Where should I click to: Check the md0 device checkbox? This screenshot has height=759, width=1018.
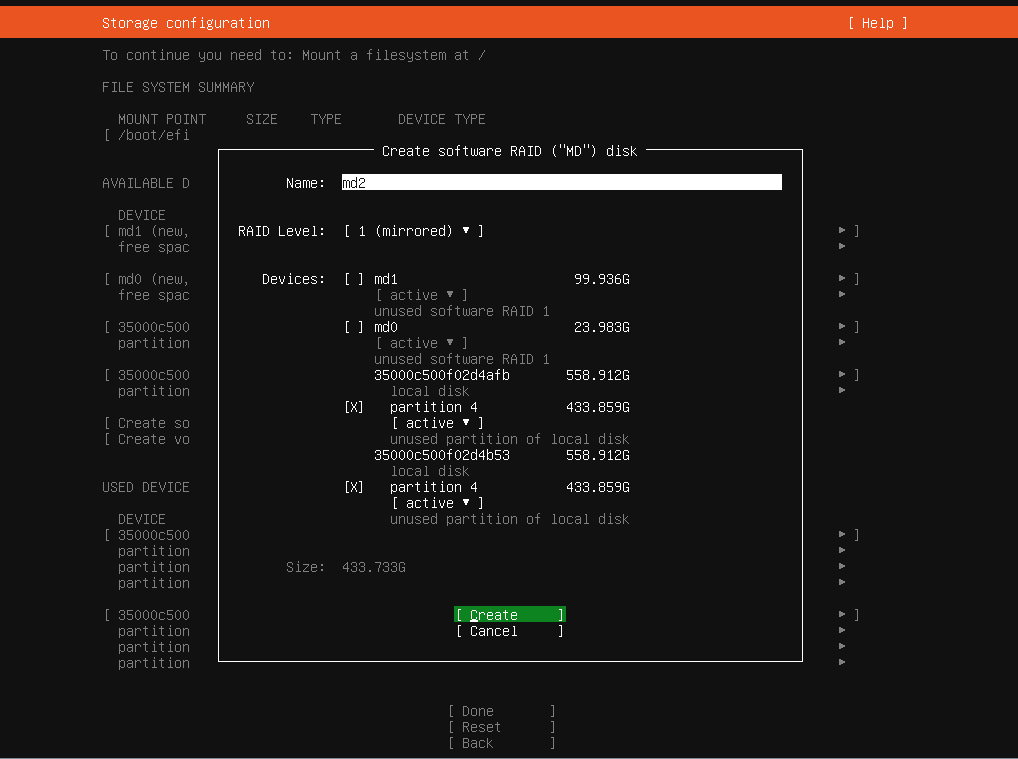tap(354, 327)
